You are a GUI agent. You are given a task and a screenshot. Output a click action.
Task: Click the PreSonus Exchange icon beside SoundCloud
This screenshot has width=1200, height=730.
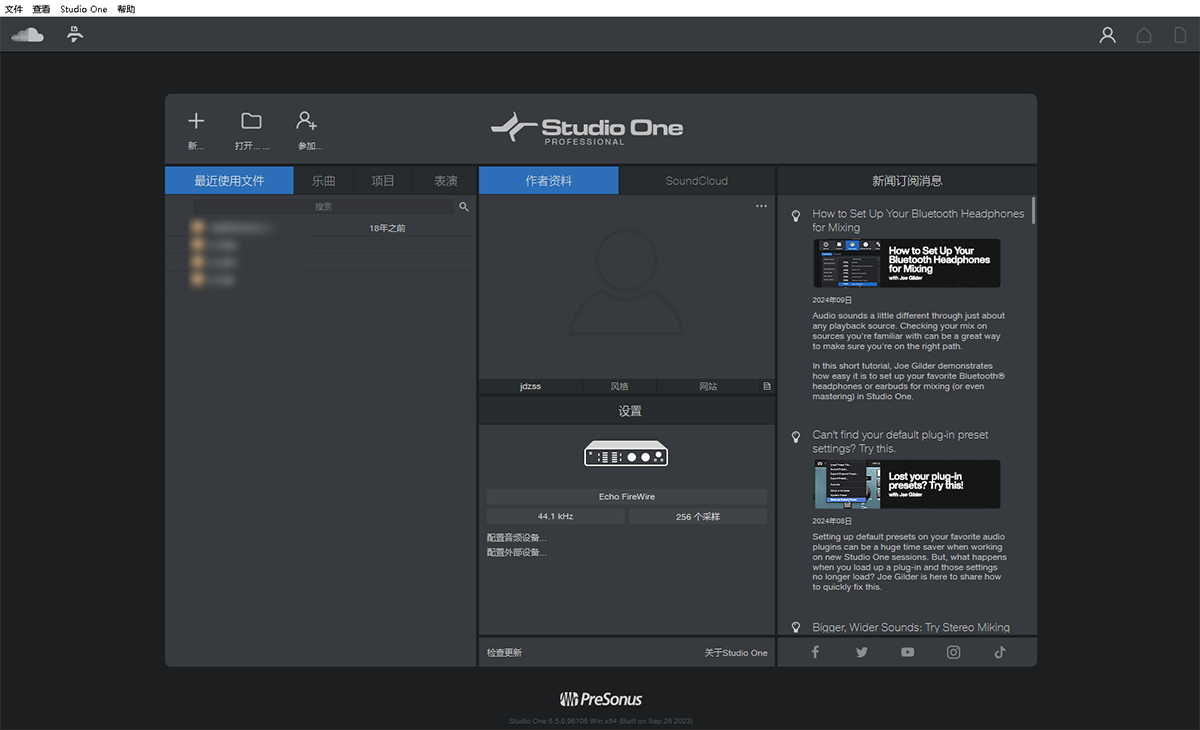[75, 35]
